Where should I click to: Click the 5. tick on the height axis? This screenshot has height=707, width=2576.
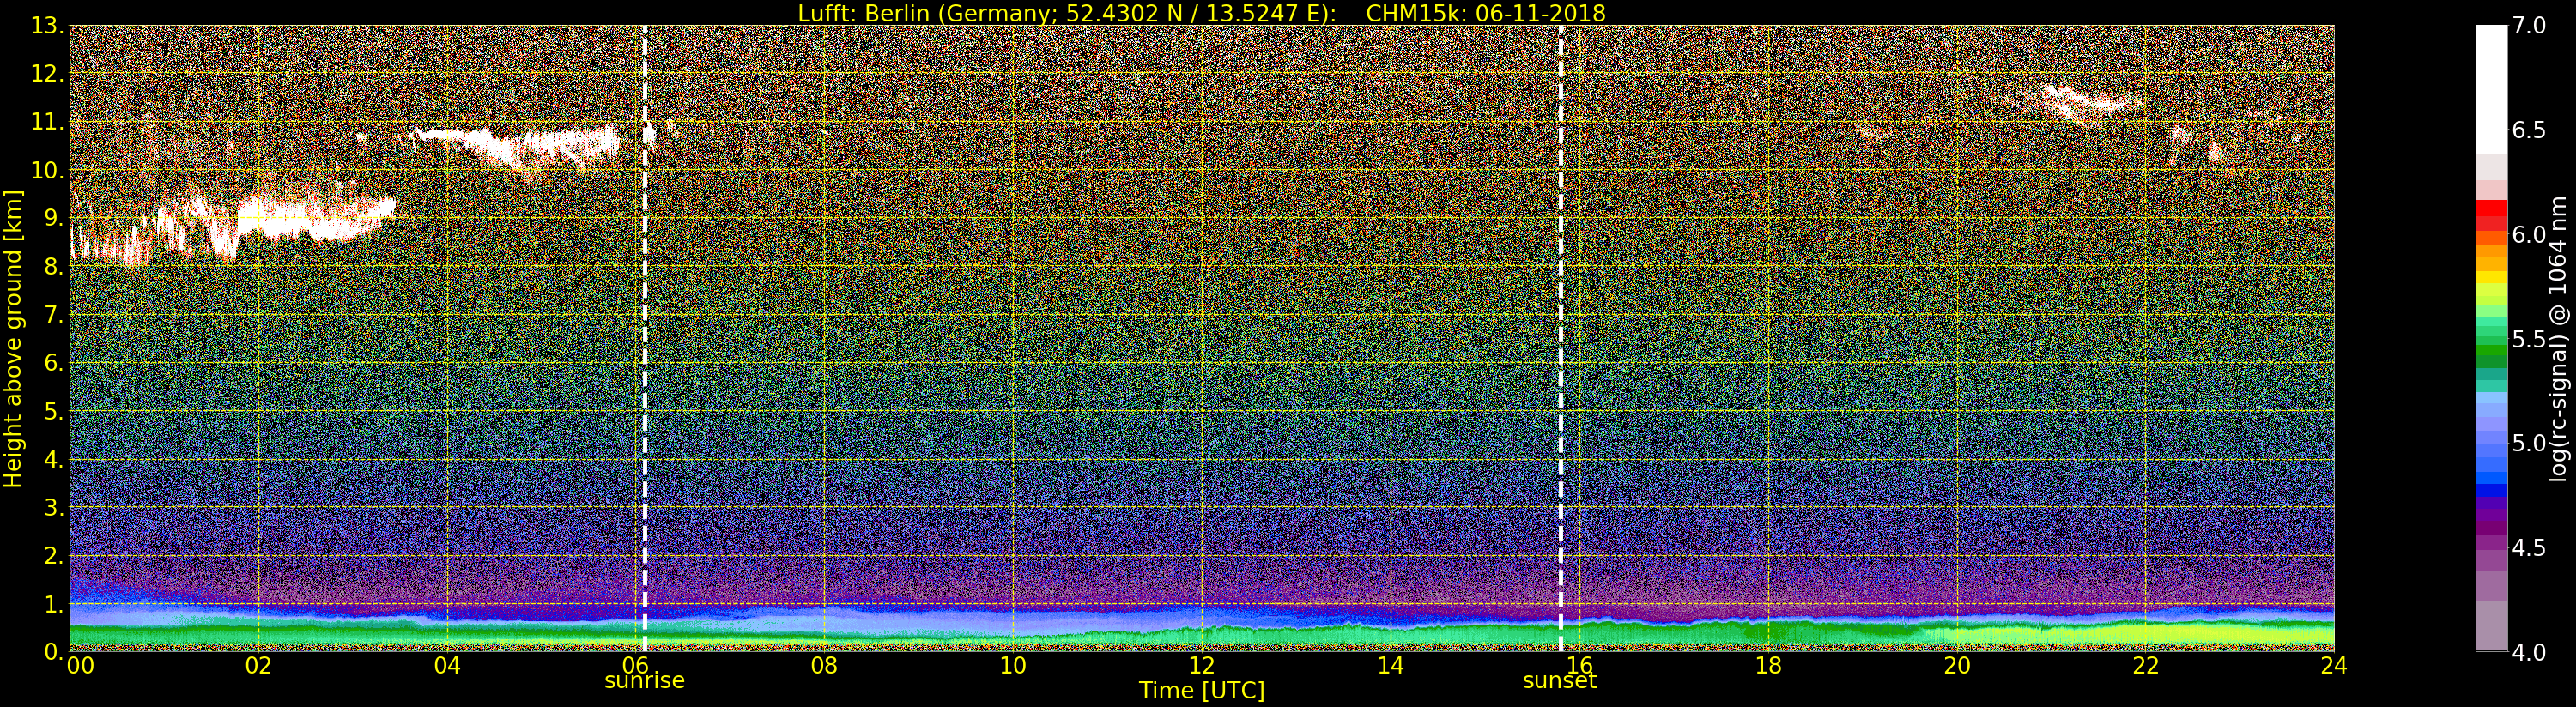[55, 411]
